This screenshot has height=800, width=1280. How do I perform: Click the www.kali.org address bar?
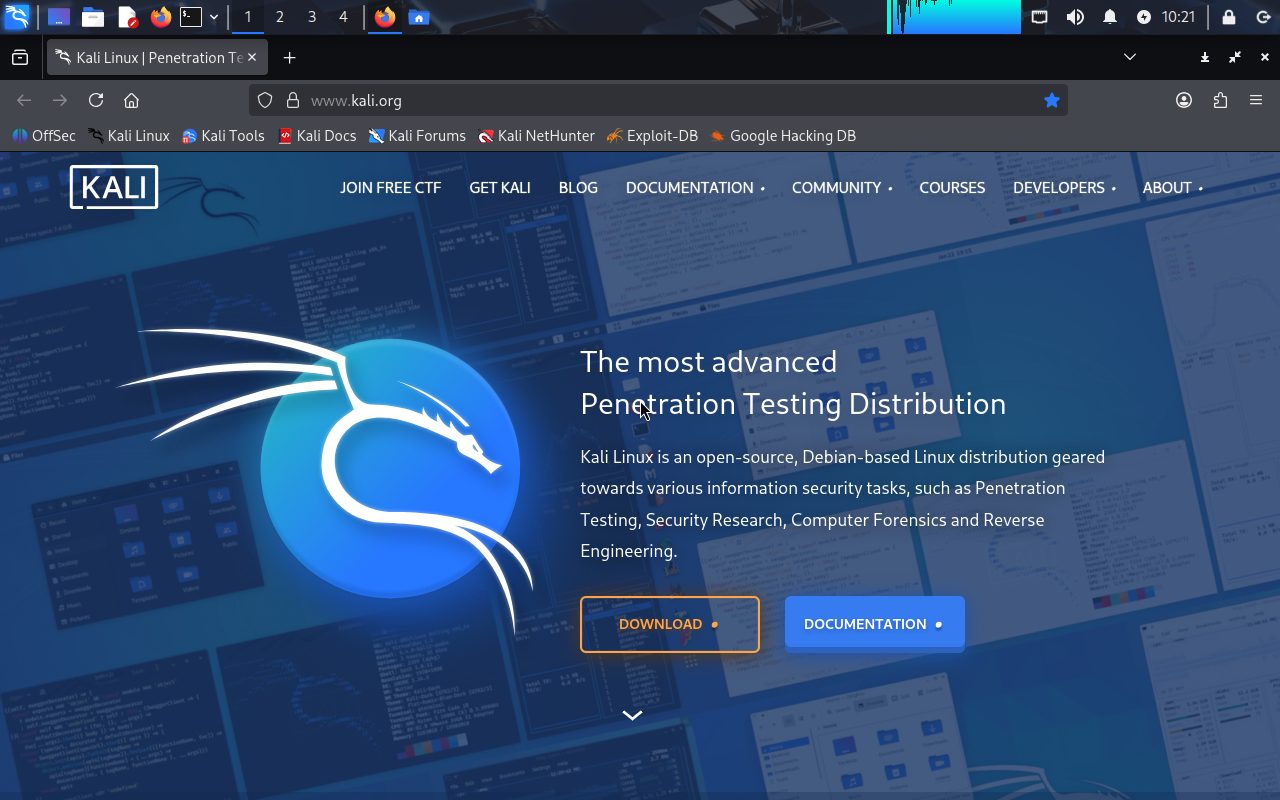tap(650, 100)
